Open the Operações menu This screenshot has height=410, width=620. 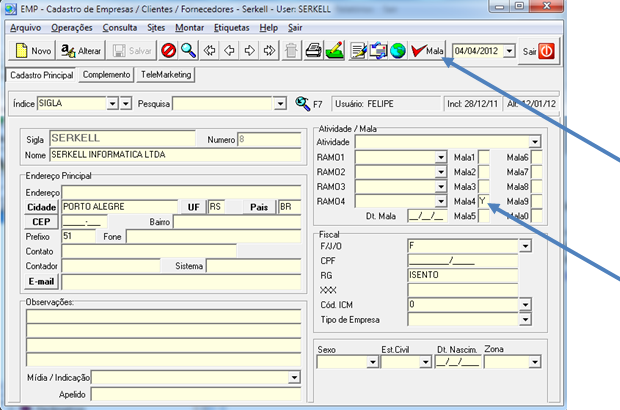pos(72,28)
